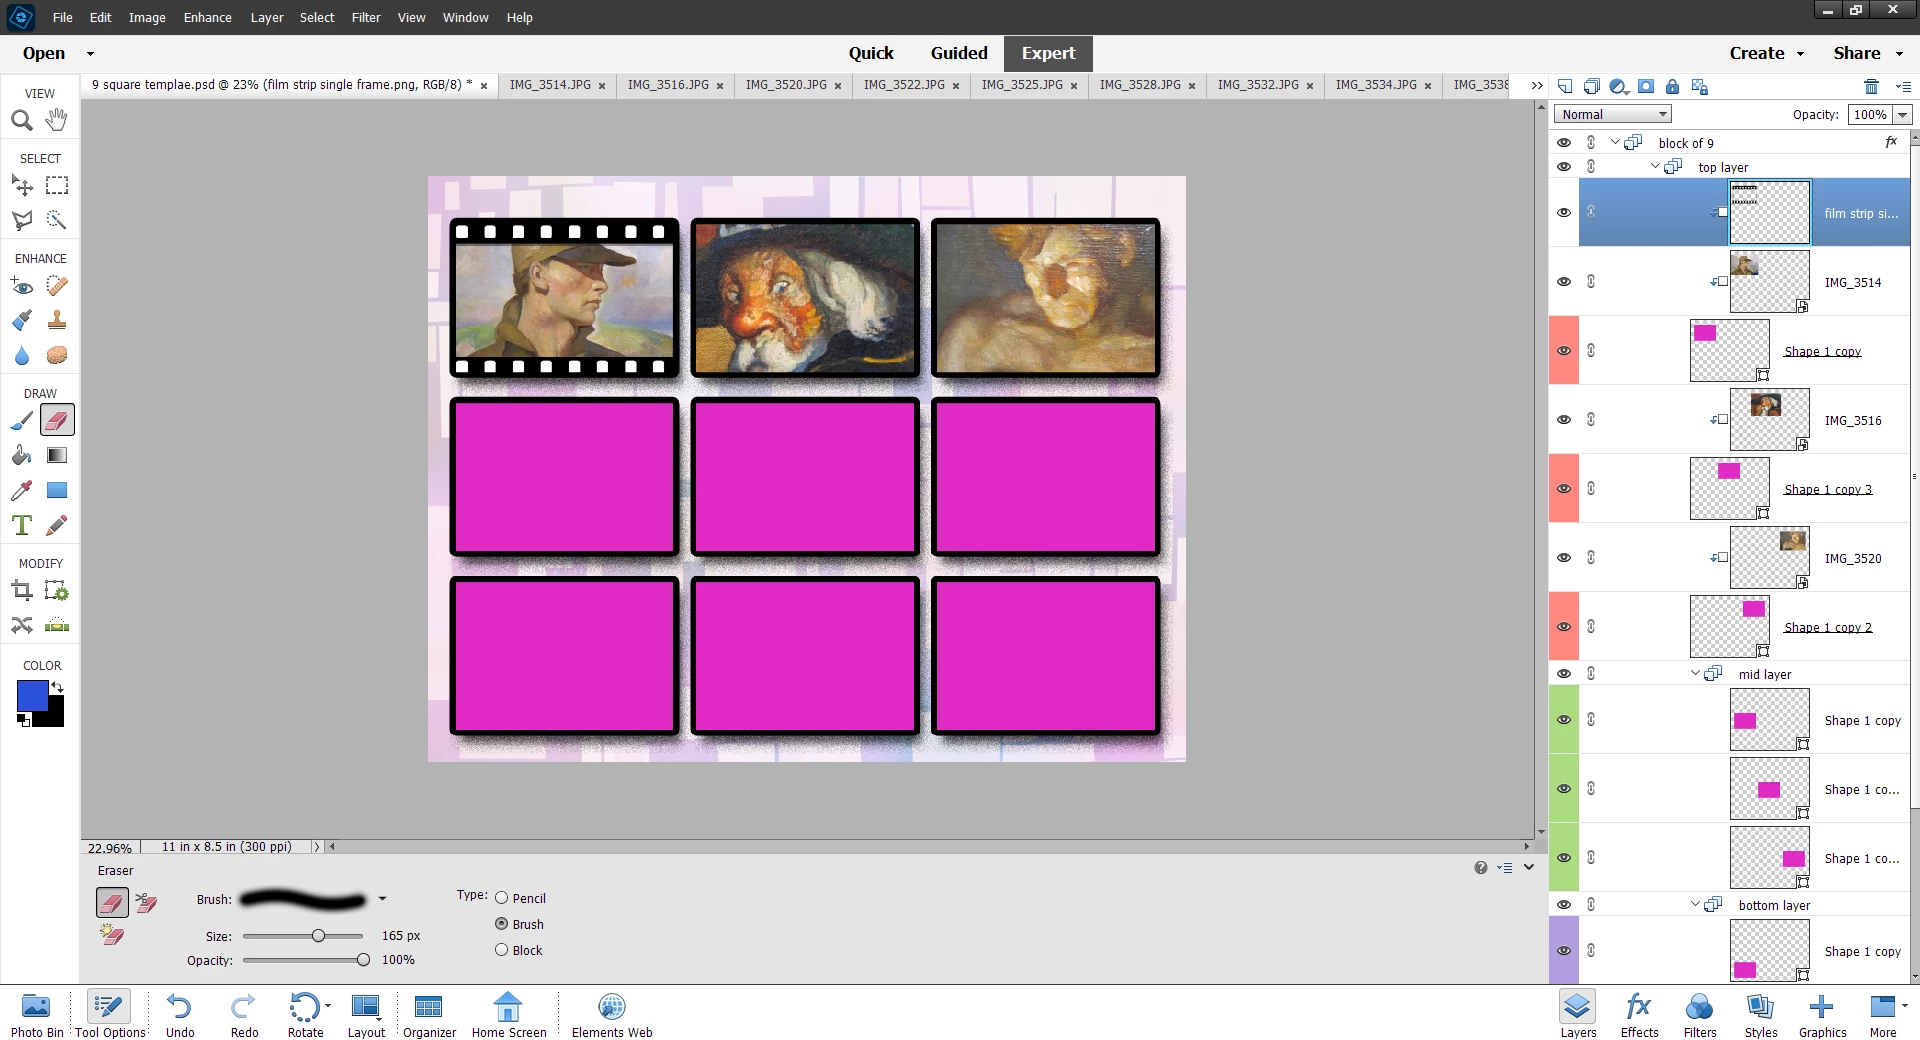Open the Share dropdown menu
1920x1040 pixels.
coord(1868,53)
